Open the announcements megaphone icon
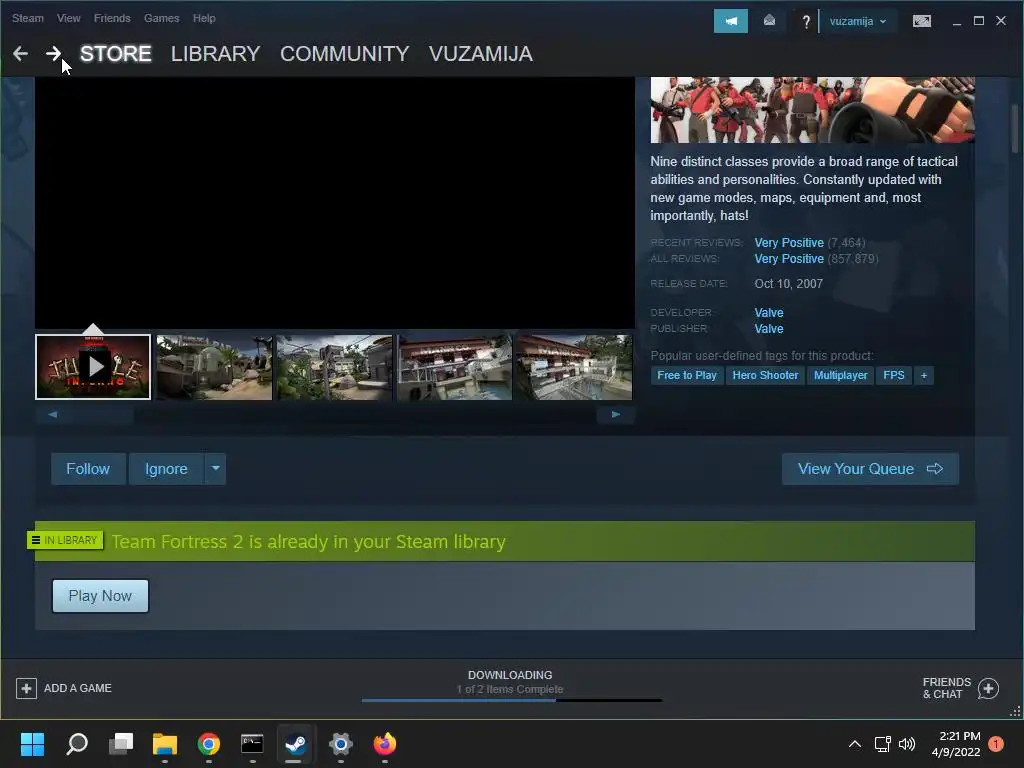1024x768 pixels. (x=731, y=21)
